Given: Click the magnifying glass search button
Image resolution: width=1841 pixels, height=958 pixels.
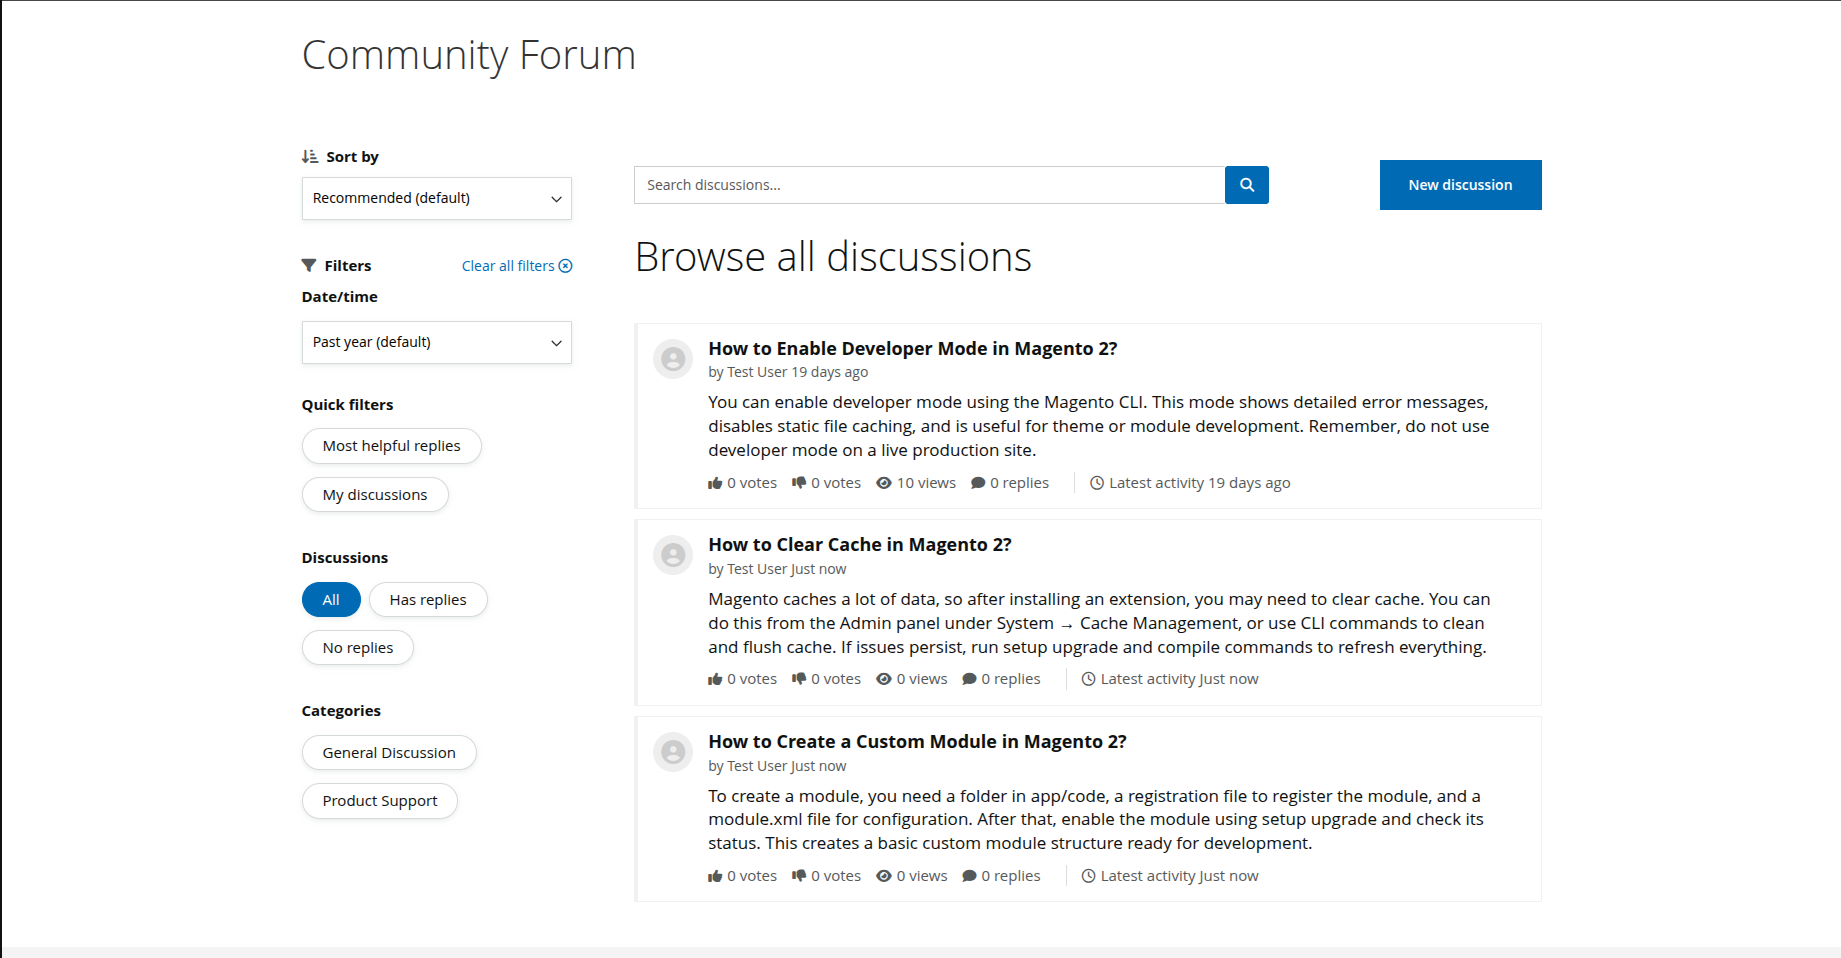Looking at the screenshot, I should 1246,185.
